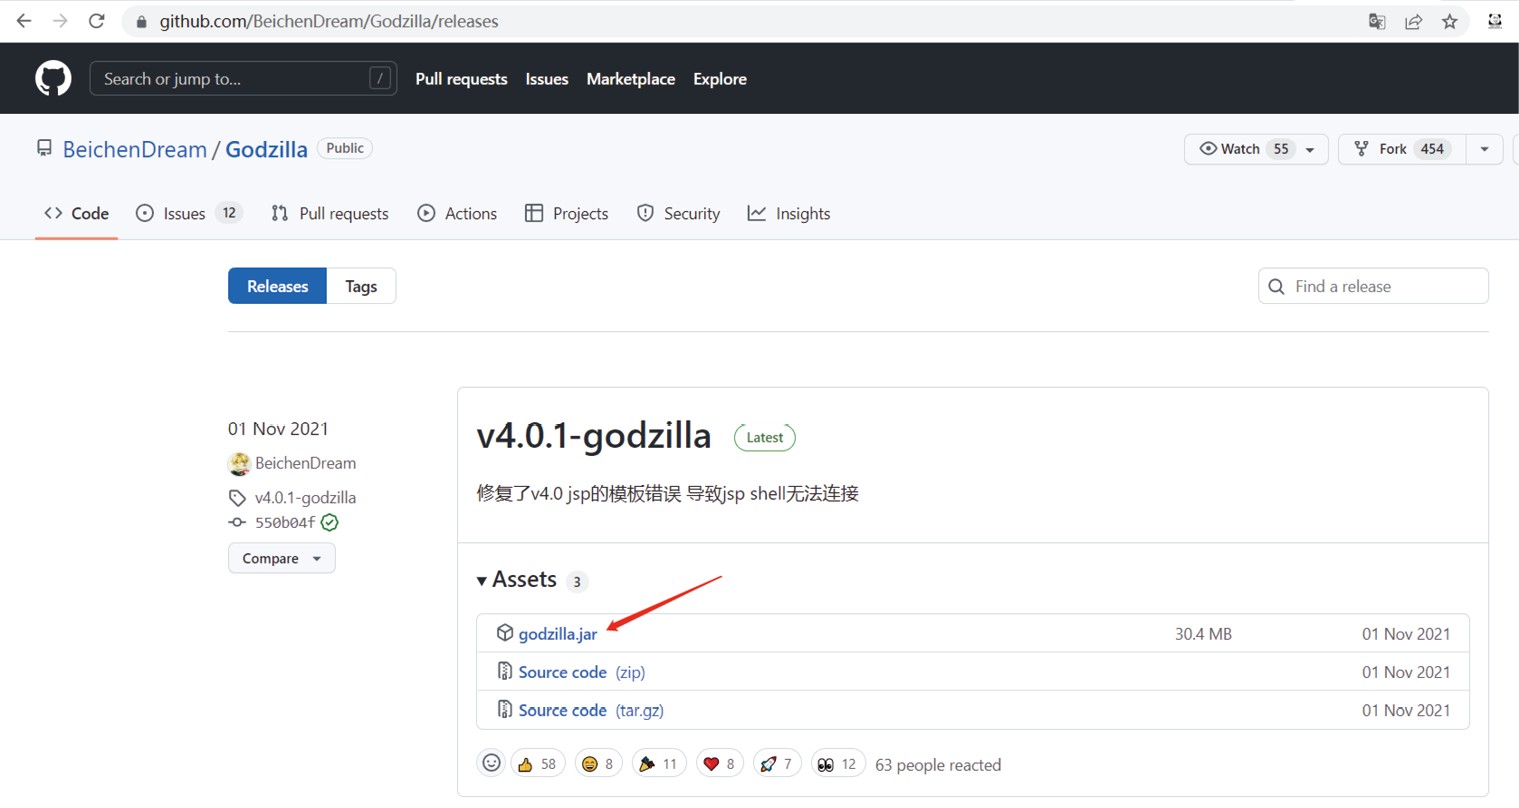
Task: Open the BeichenDream owner link
Action: click(x=135, y=149)
